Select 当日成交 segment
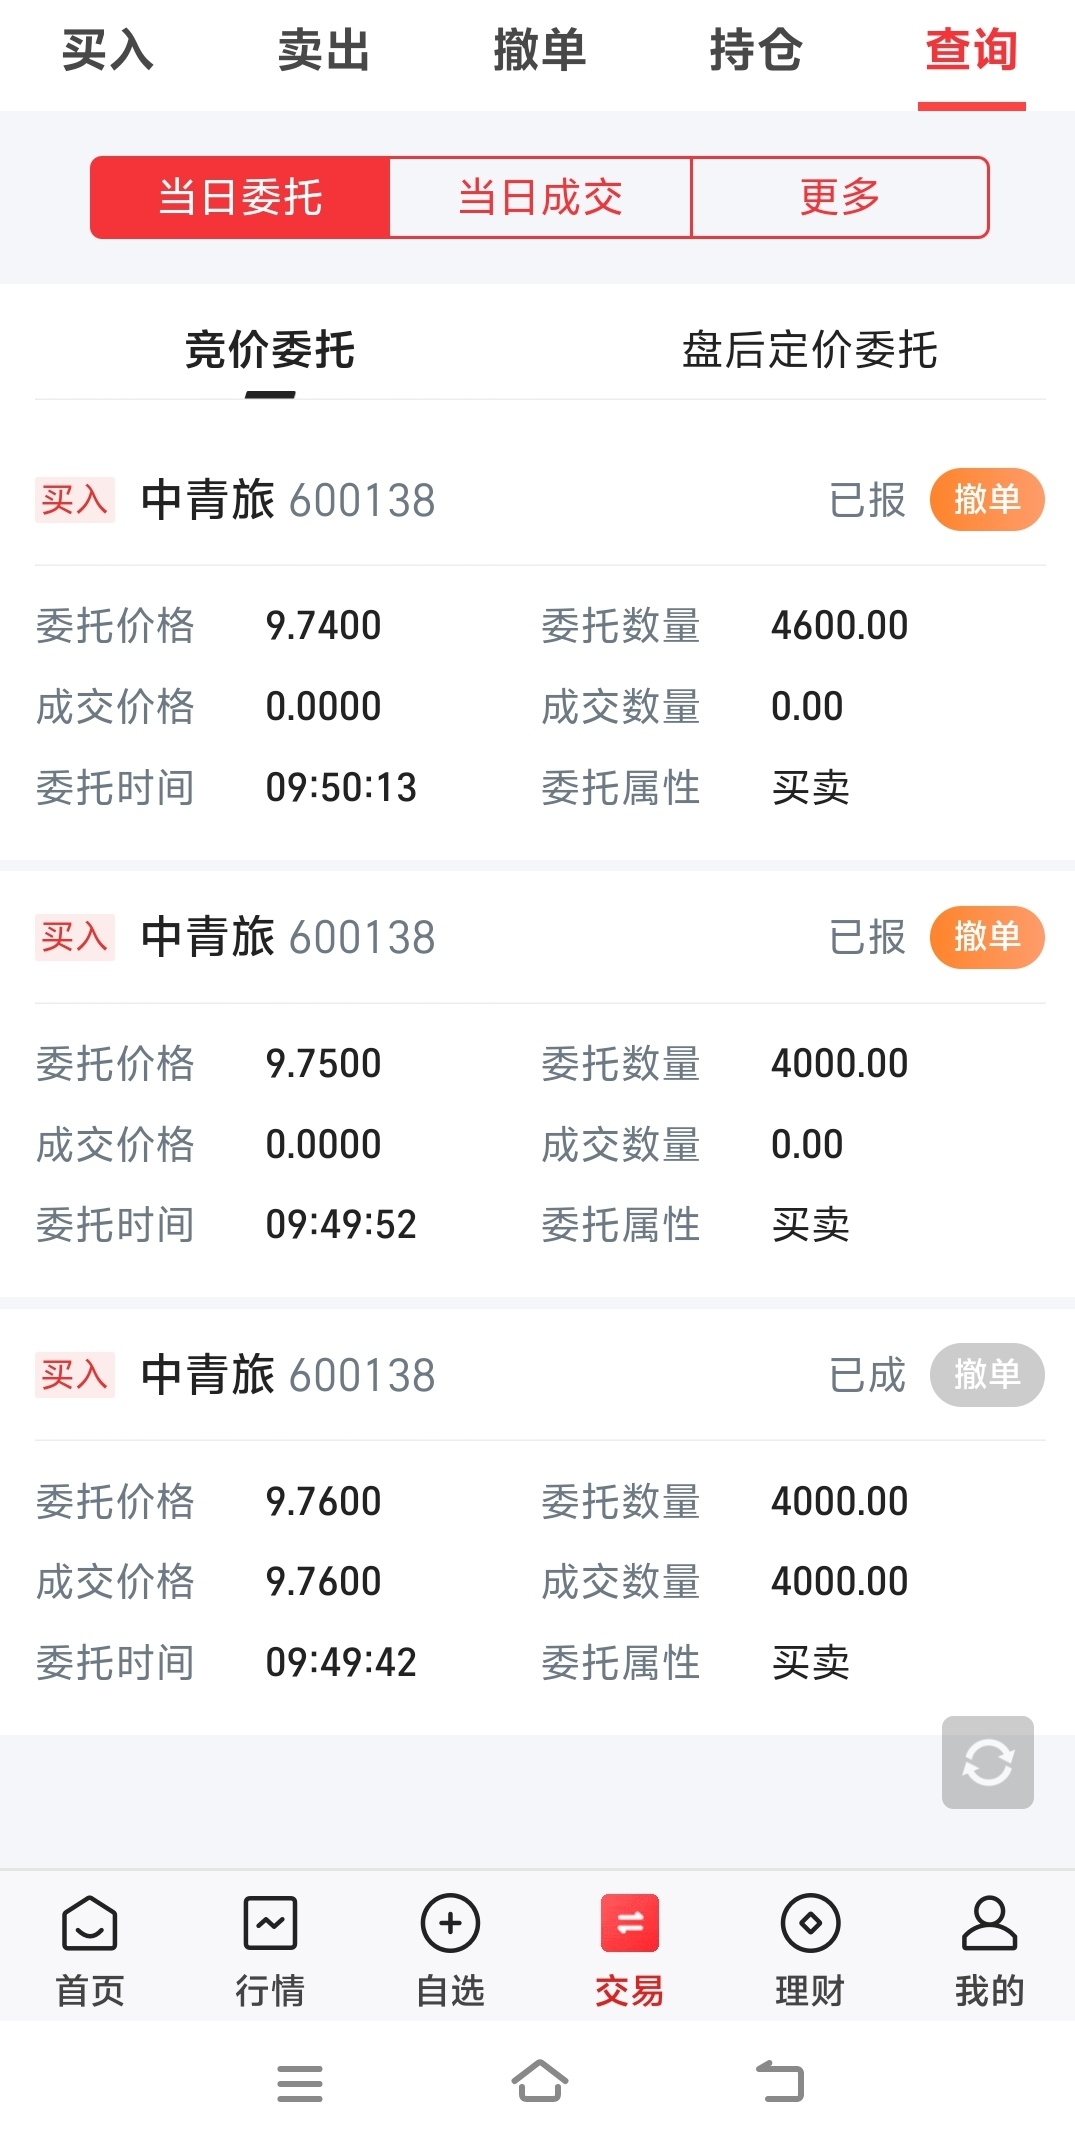This screenshot has width=1075, height=2147. [x=540, y=197]
